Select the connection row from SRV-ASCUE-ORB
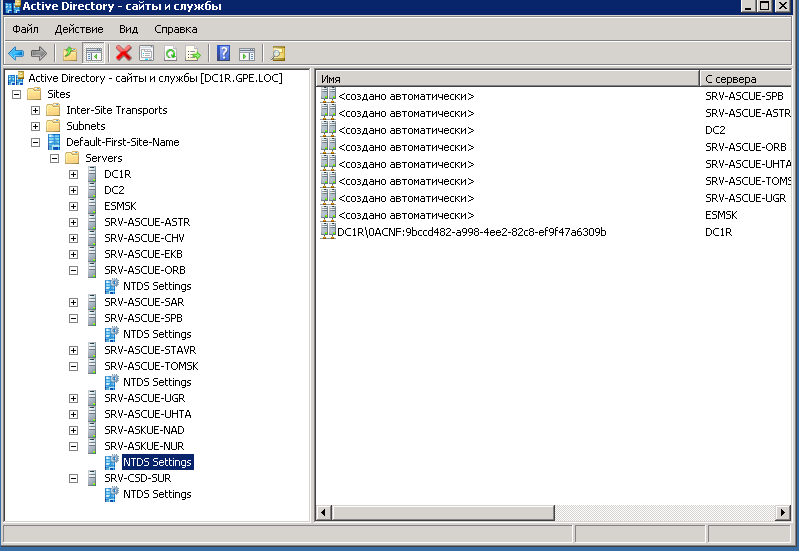This screenshot has width=799, height=551. (553, 147)
